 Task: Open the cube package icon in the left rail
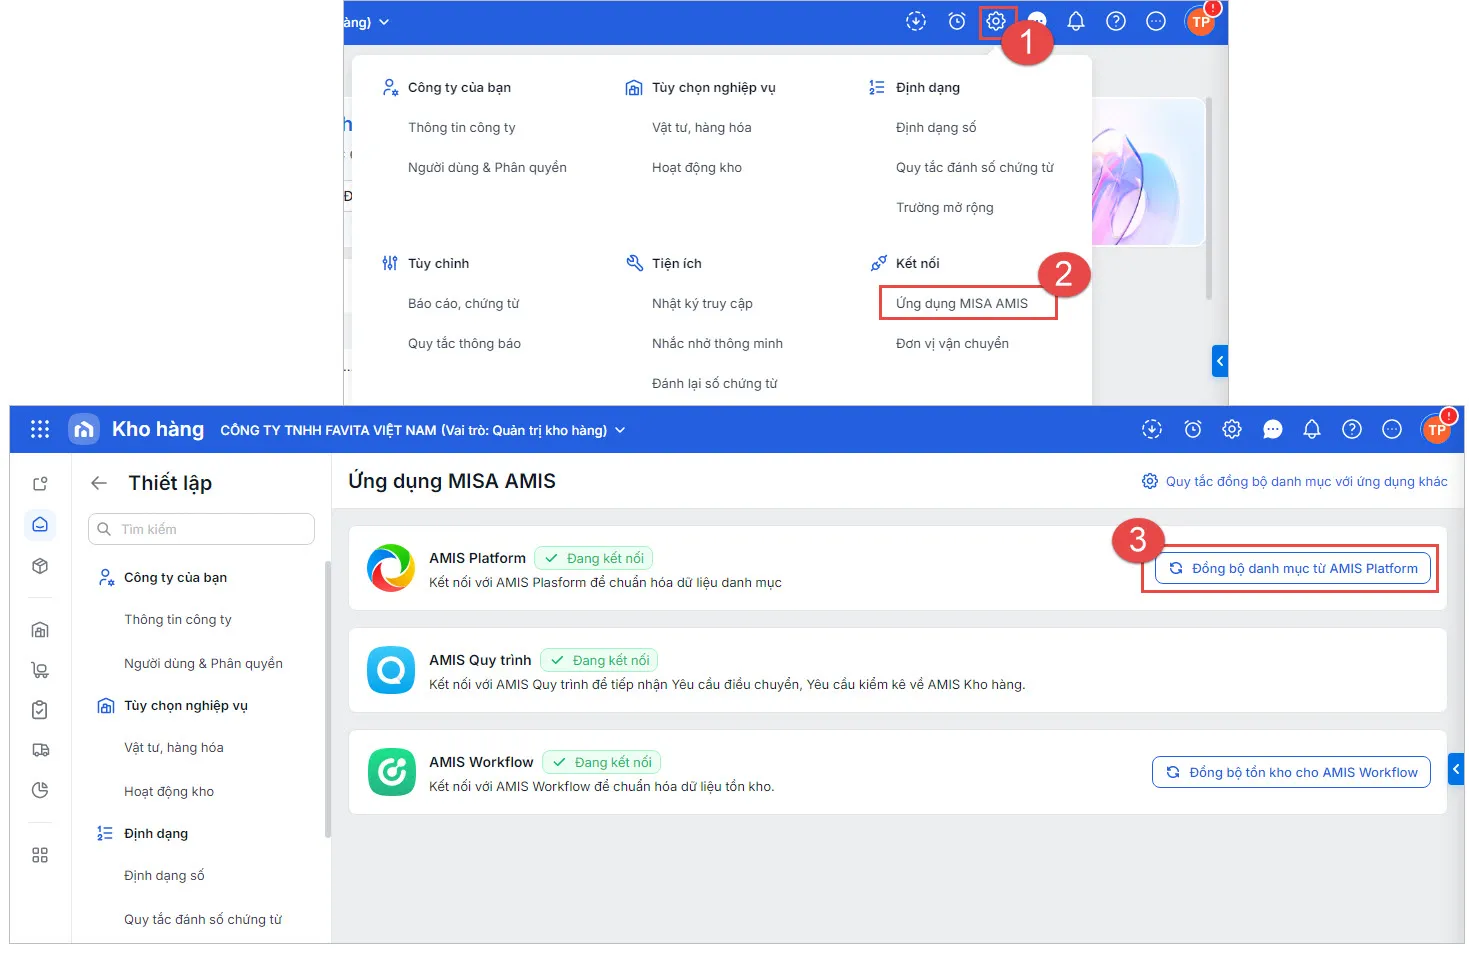[40, 566]
